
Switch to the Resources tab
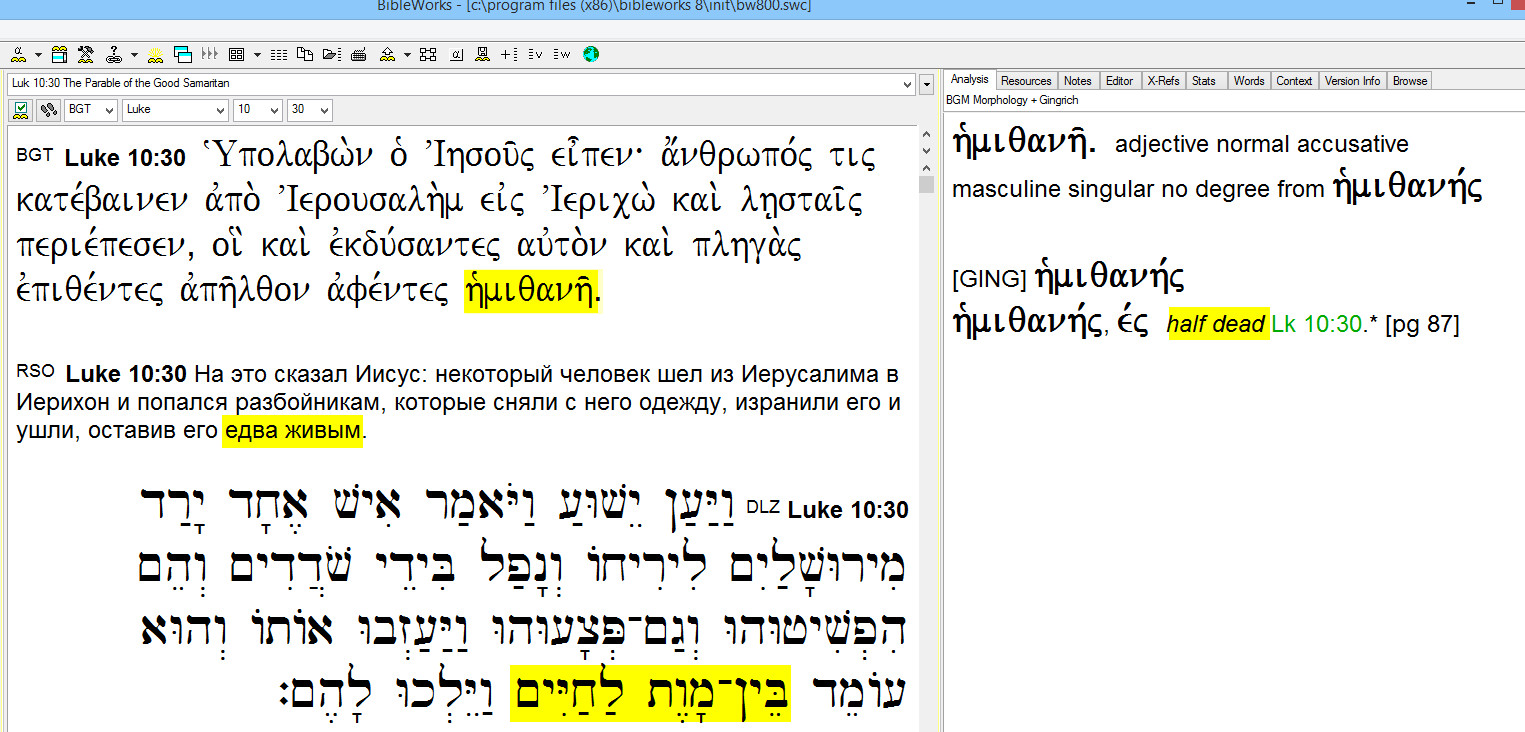[x=1026, y=81]
